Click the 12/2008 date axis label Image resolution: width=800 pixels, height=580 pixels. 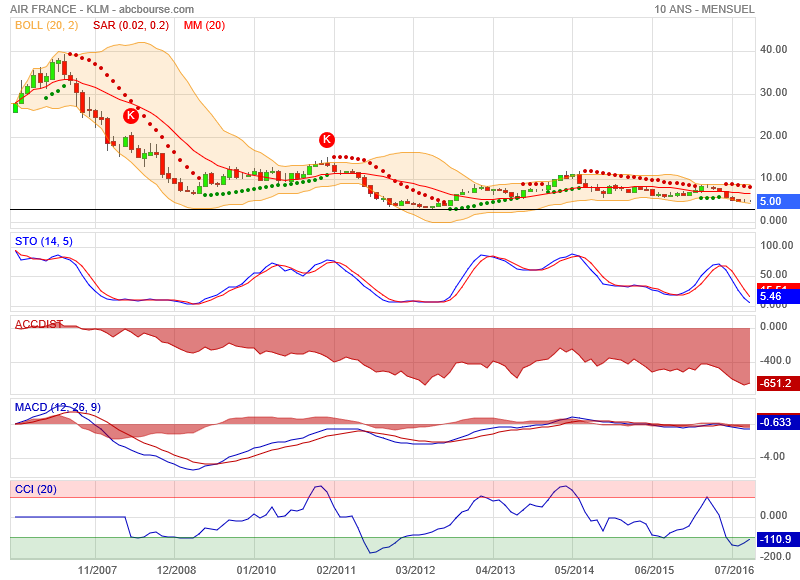(176, 570)
